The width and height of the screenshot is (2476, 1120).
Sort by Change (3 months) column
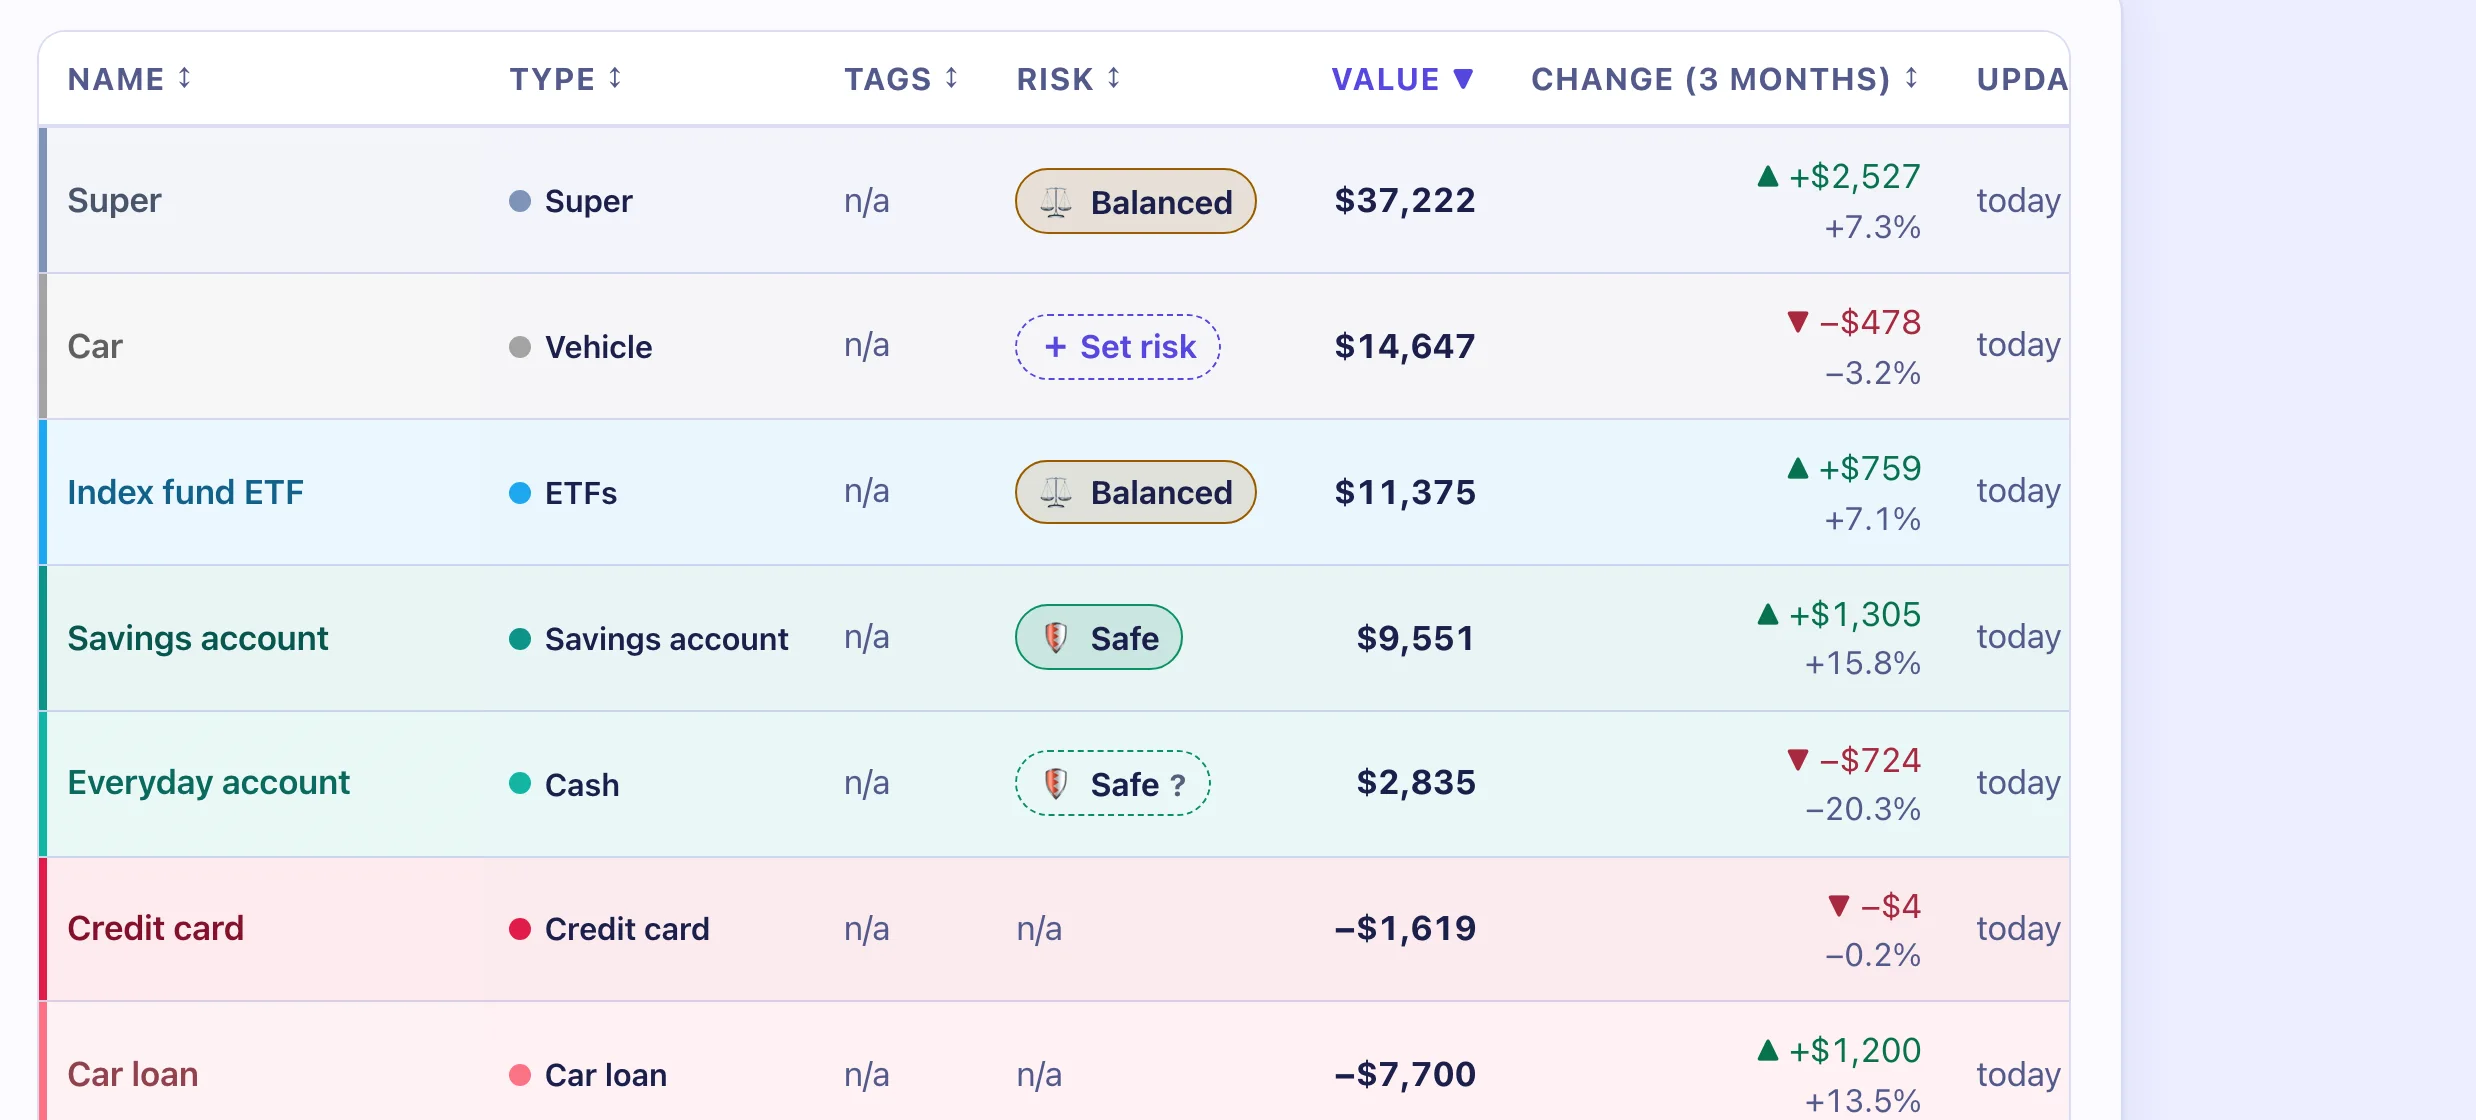[x=1724, y=79]
